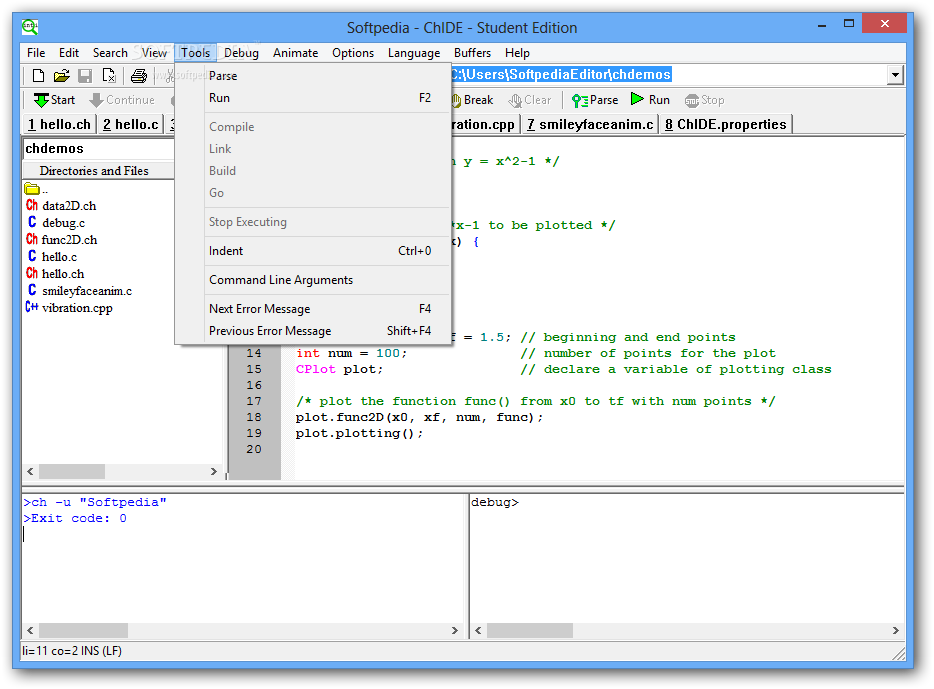The image size is (934, 689).
Task: Click file pane horizontal scrollbar thumb
Action: 72,472
